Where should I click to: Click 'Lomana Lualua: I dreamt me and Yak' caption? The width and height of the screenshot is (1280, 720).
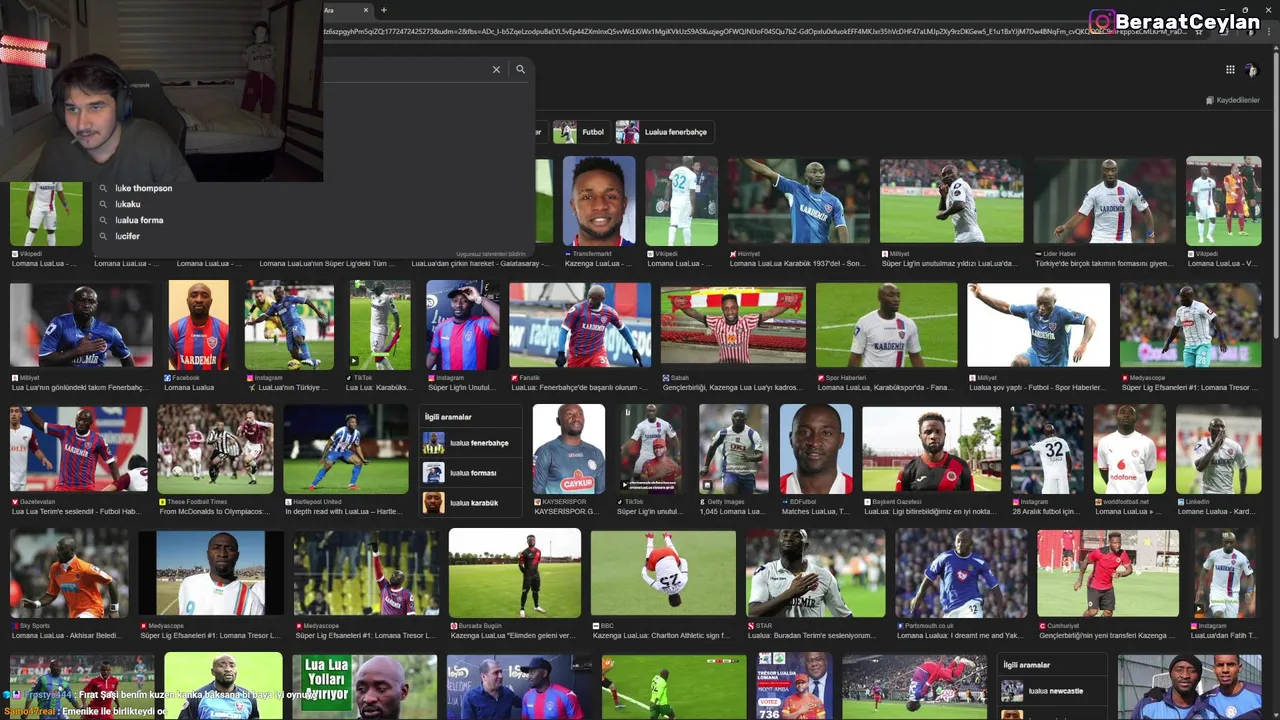pos(959,635)
